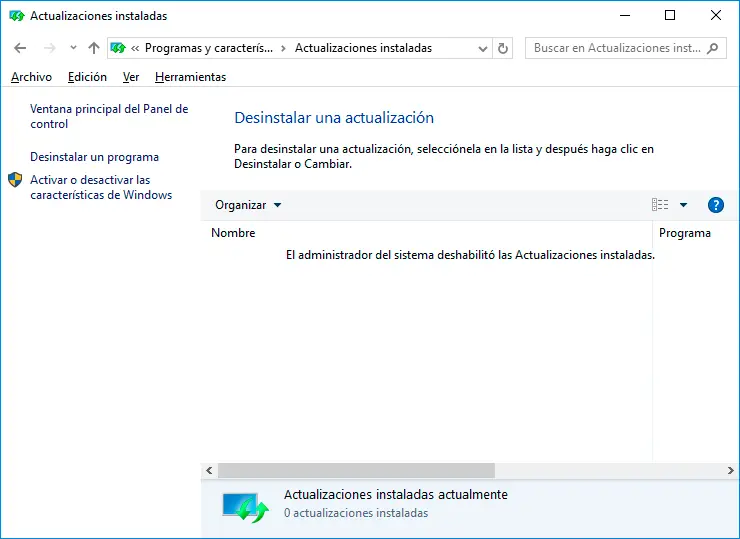Open the Herramientas menu
Viewport: 740px width, 539px height.
(x=190, y=77)
